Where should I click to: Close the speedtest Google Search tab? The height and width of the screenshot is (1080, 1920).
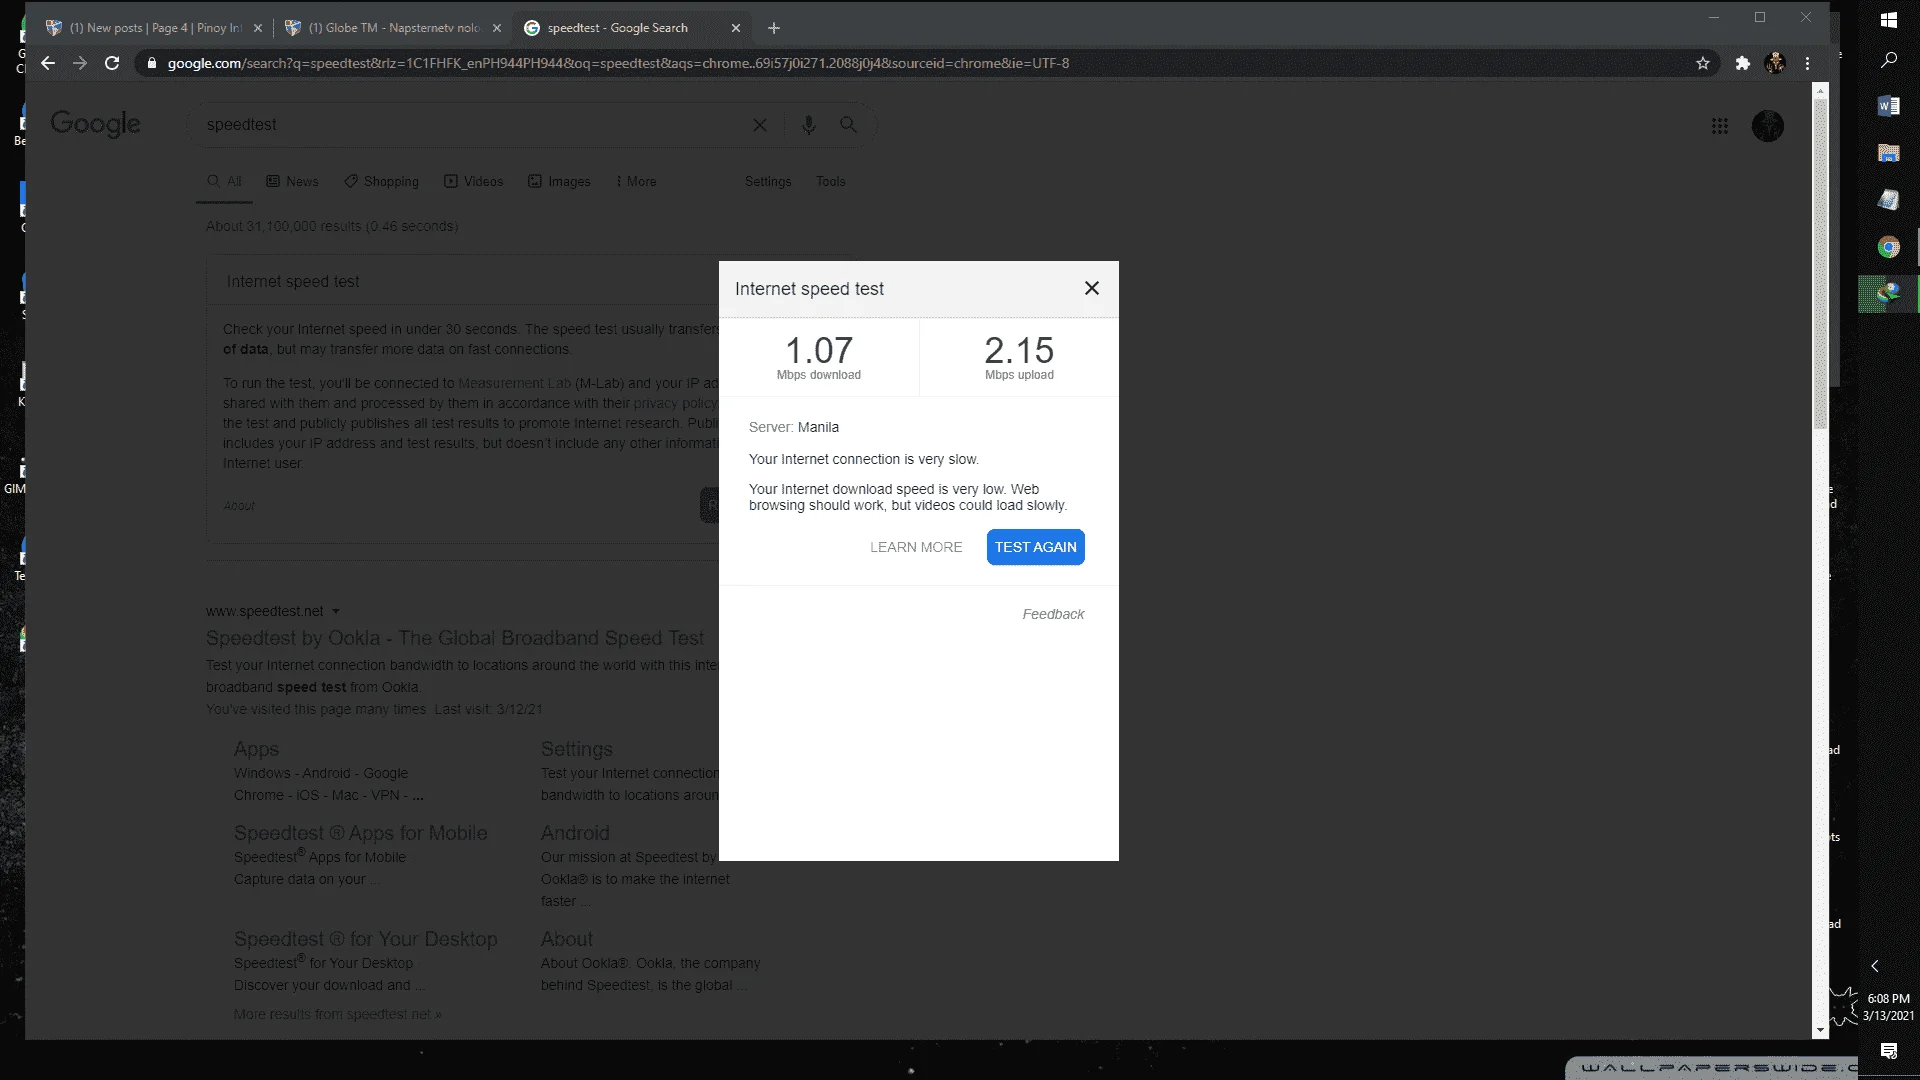(736, 28)
